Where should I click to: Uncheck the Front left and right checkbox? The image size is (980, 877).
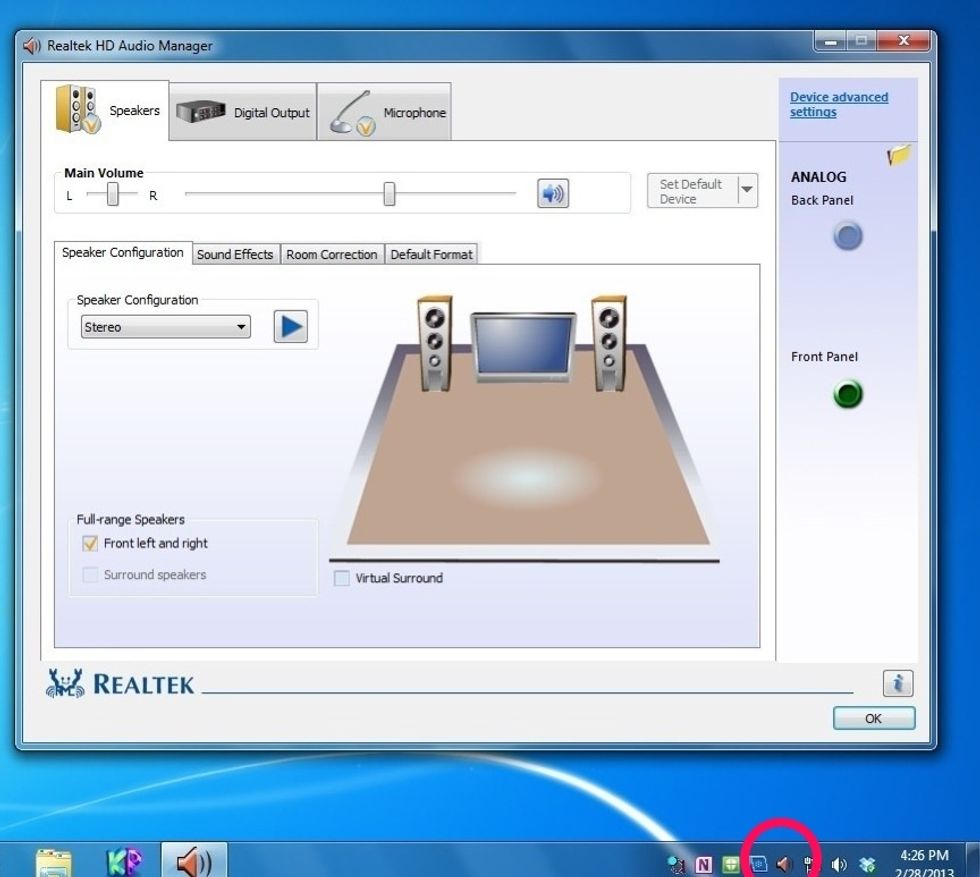(90, 543)
